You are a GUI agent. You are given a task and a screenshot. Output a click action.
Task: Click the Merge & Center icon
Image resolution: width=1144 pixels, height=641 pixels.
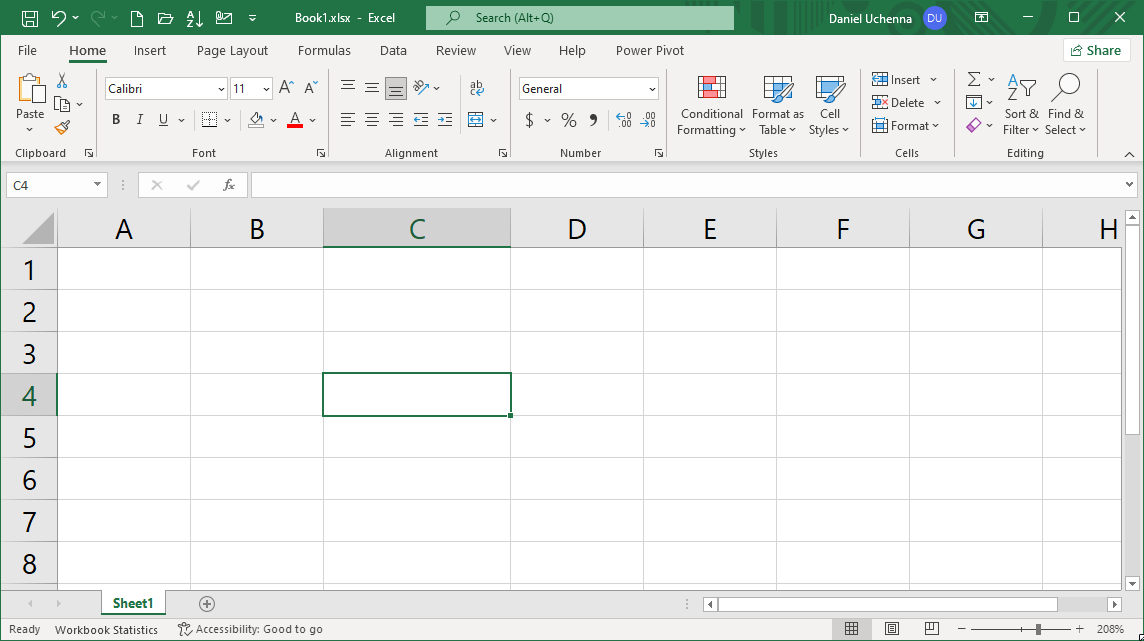click(x=475, y=120)
